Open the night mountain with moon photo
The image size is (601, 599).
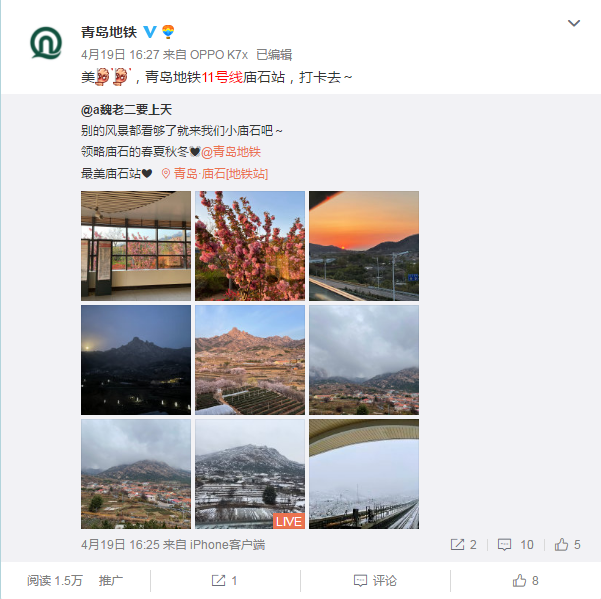[136, 360]
